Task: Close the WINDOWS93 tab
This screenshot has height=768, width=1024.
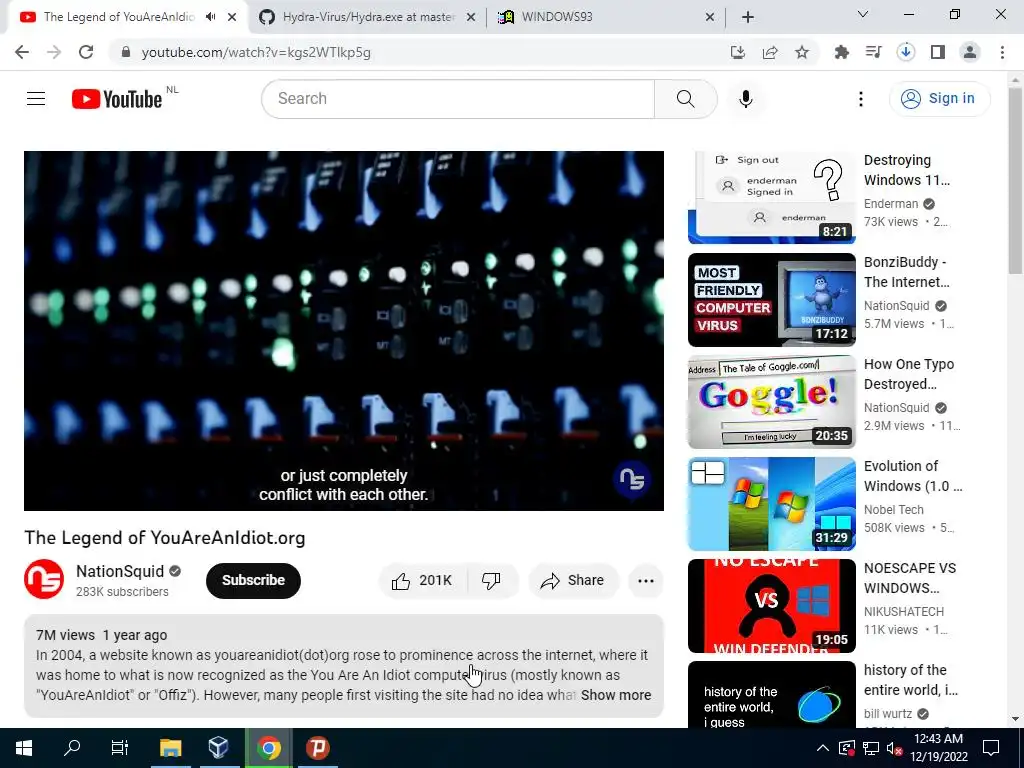Action: click(710, 18)
